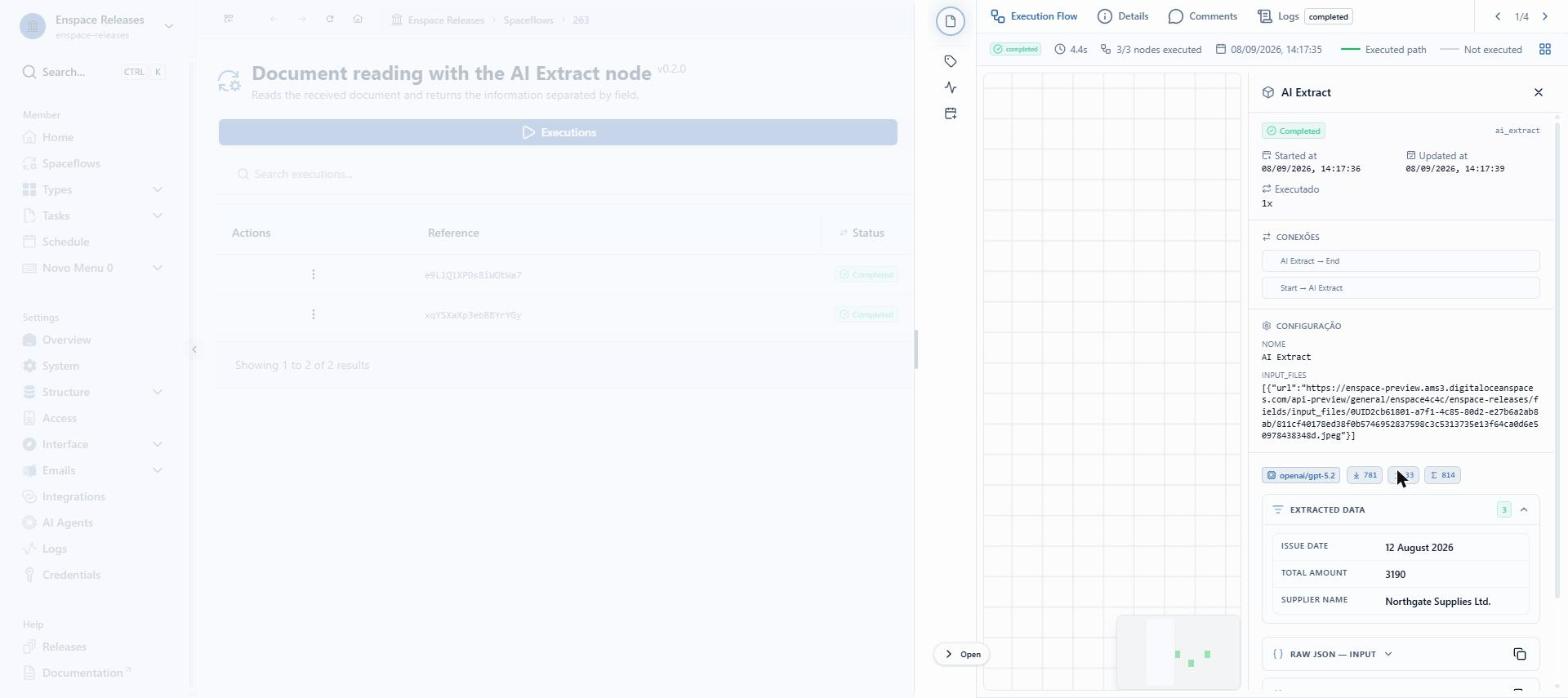Image resolution: width=1568 pixels, height=698 pixels.
Task: Click the reload icon in toolbar
Action: pyautogui.click(x=330, y=19)
